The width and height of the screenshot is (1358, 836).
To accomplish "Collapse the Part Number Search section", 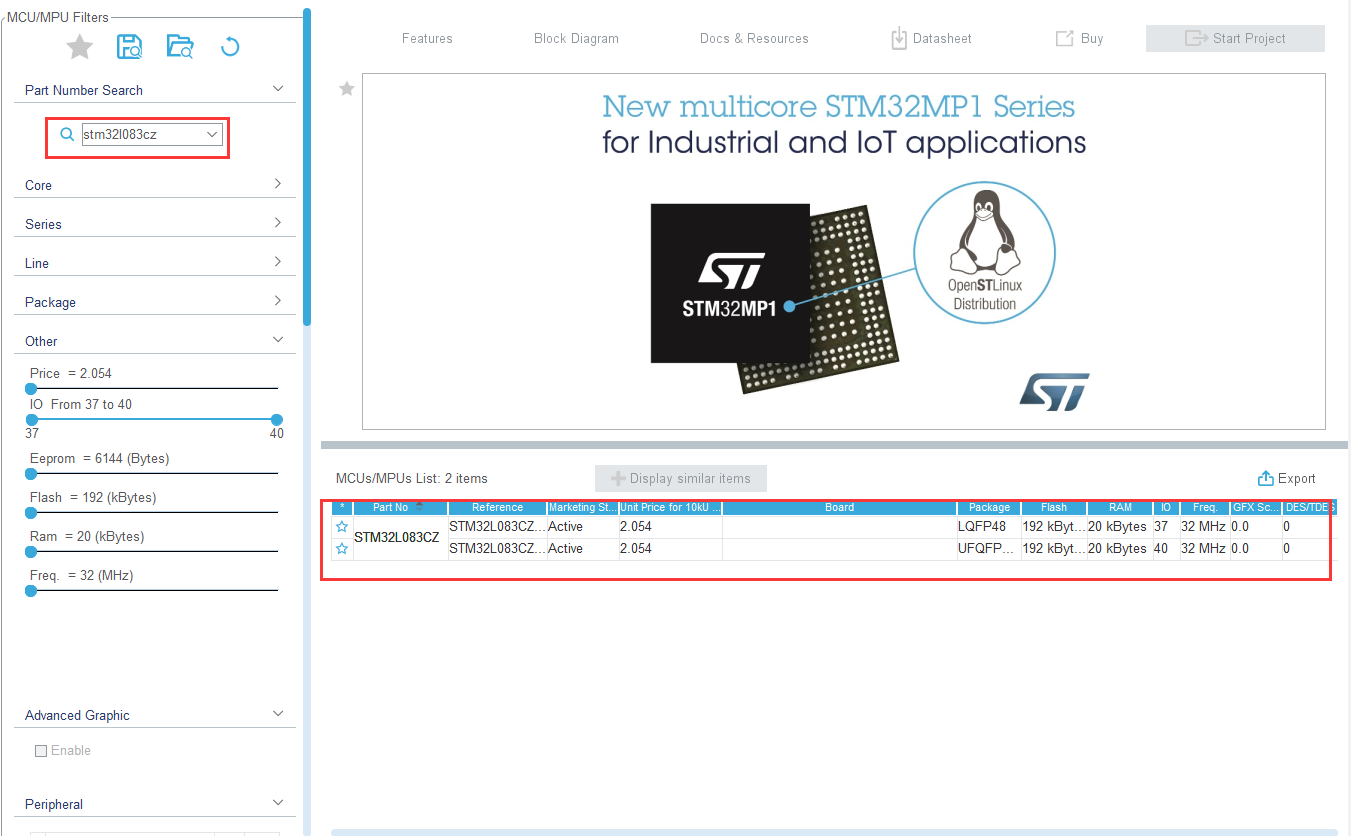I will coord(278,89).
